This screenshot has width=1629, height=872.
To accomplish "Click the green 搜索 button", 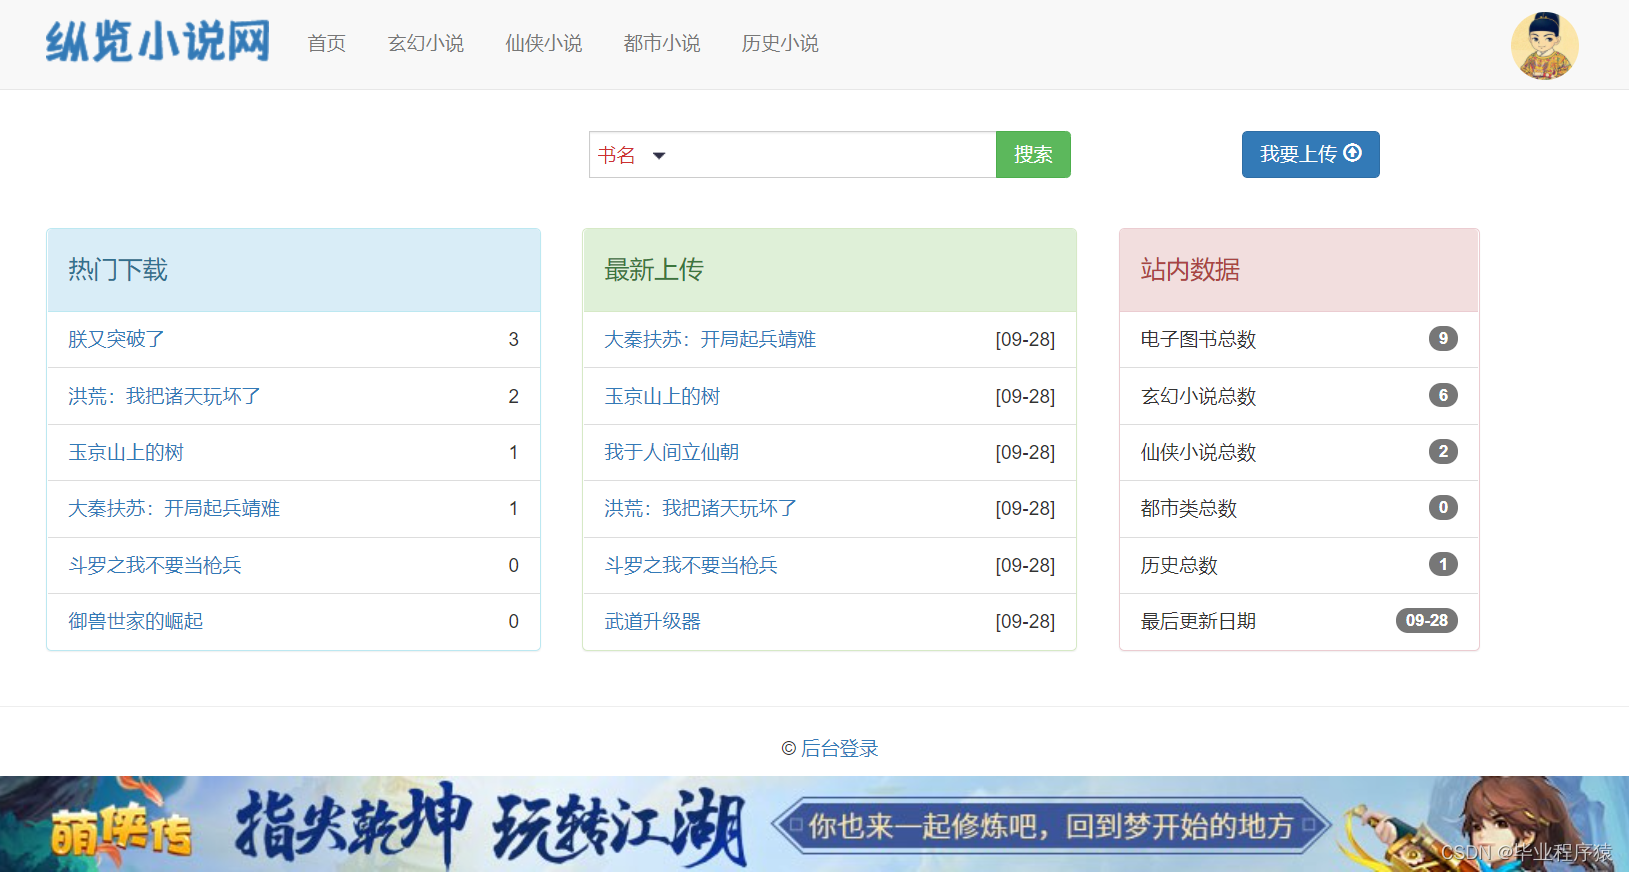I will click(x=1033, y=155).
